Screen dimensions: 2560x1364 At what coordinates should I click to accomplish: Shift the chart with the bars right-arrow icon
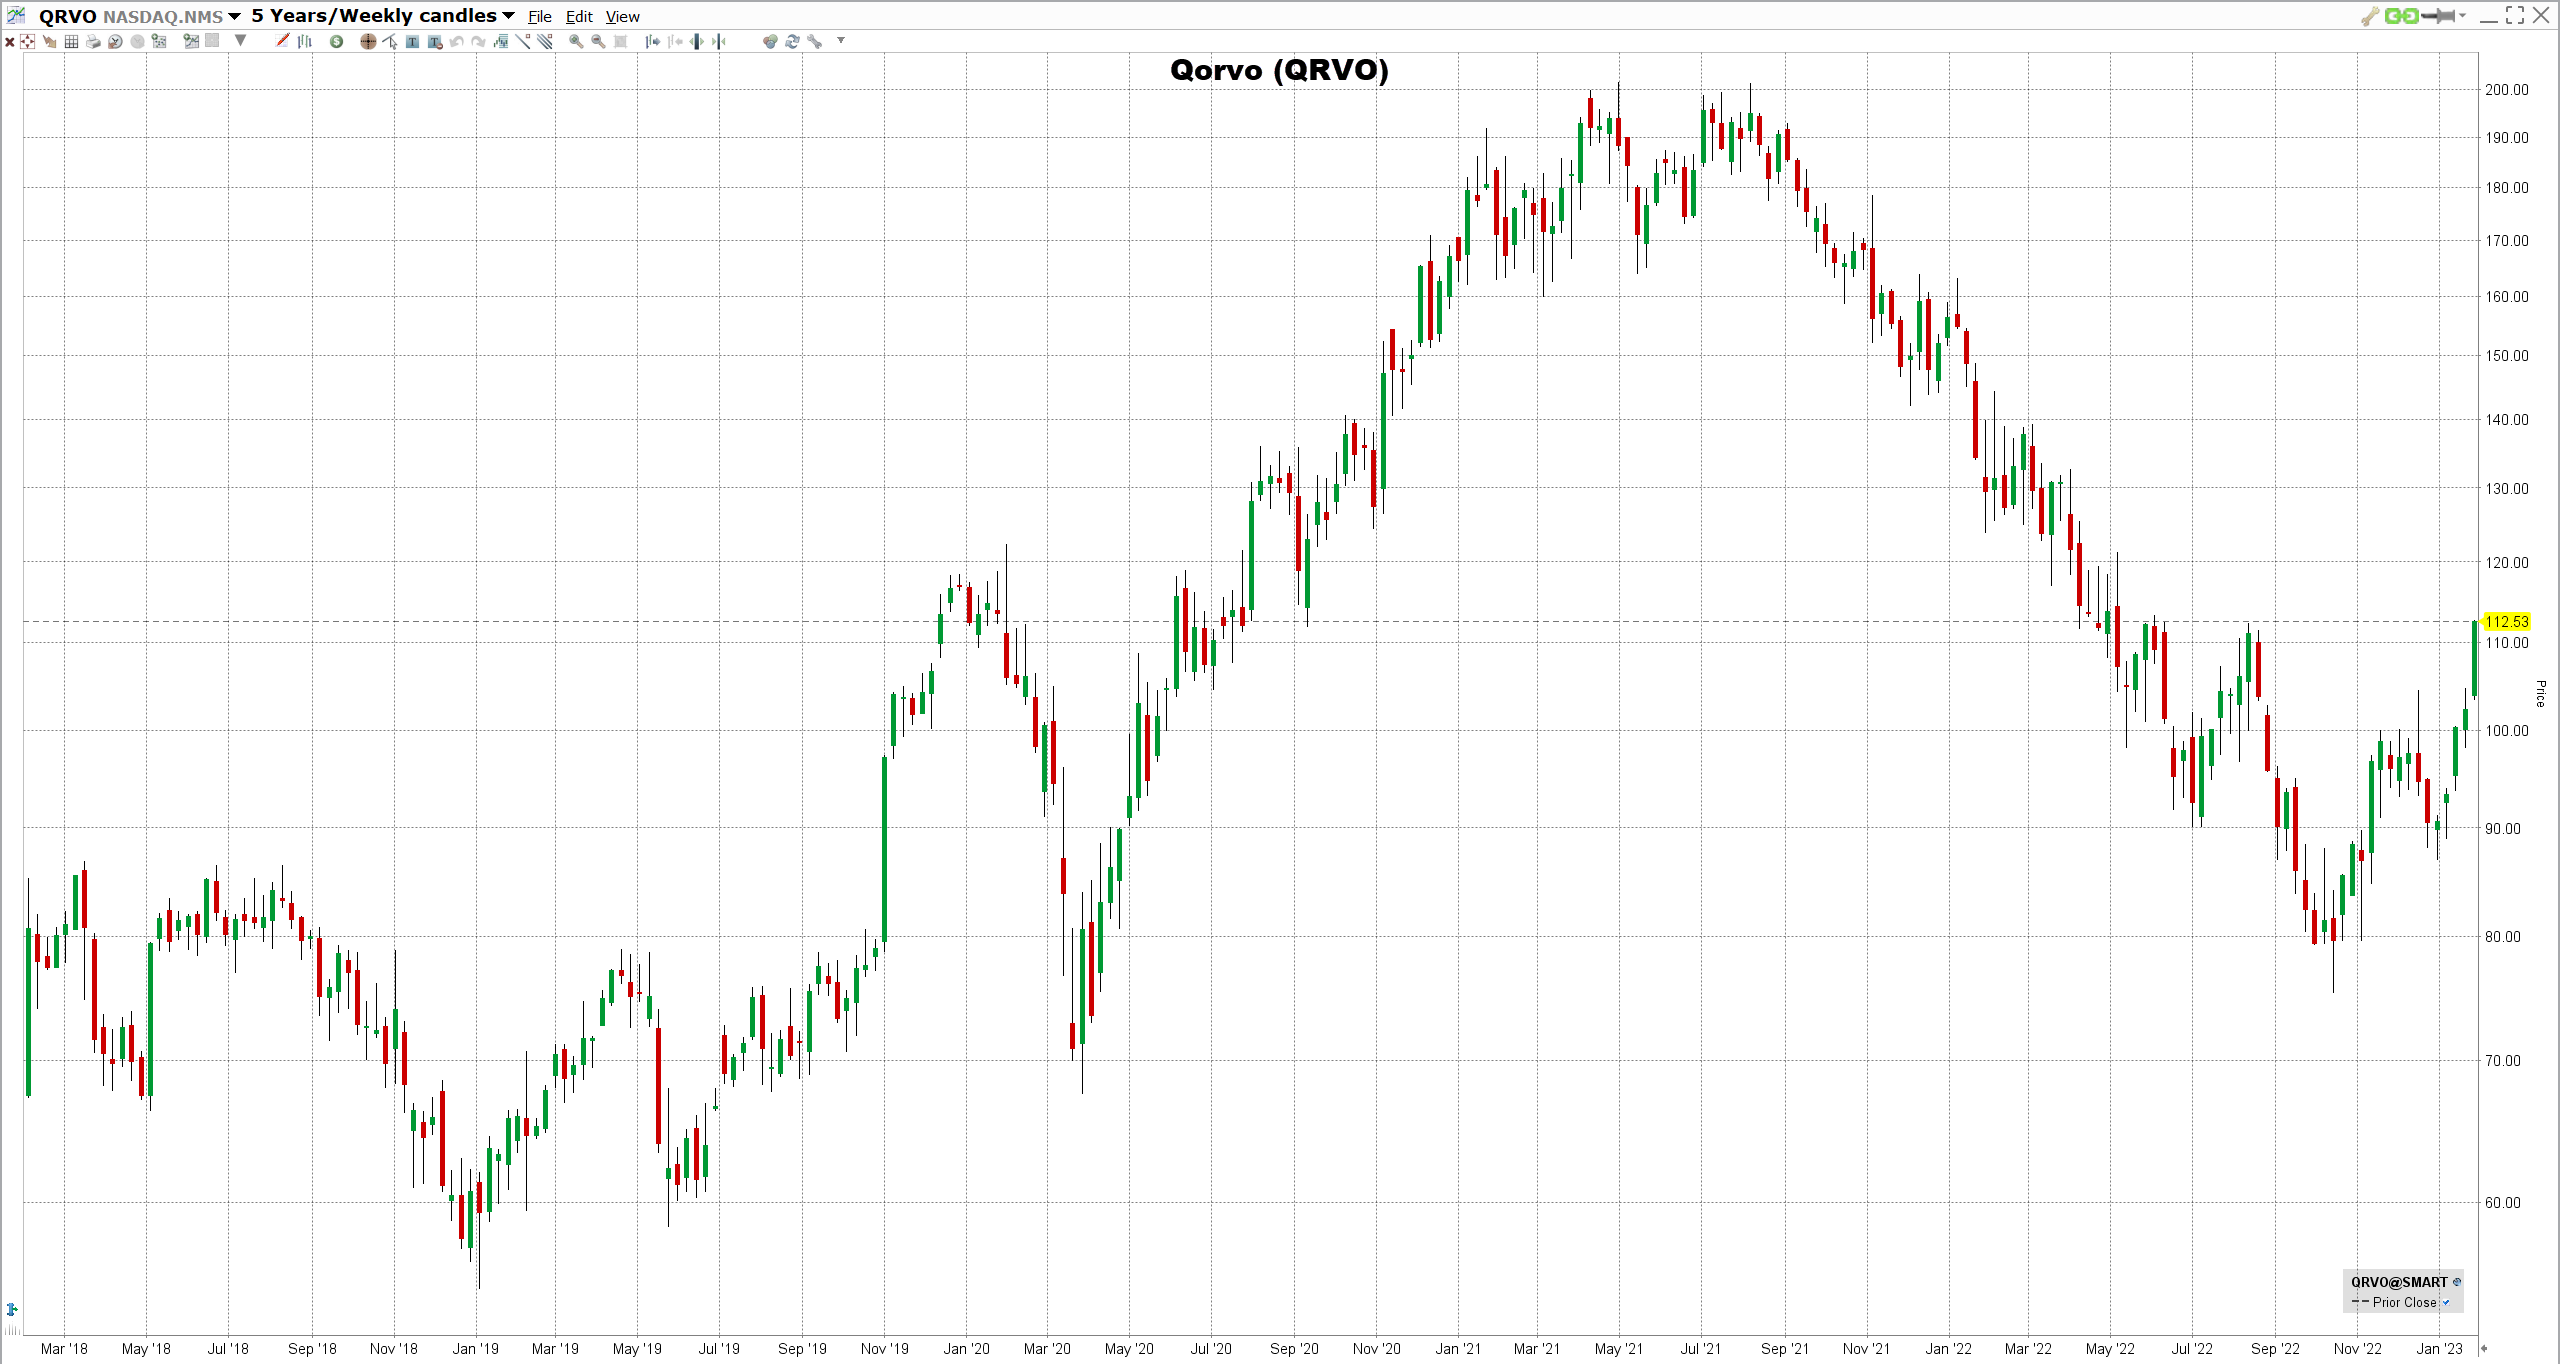[652, 42]
